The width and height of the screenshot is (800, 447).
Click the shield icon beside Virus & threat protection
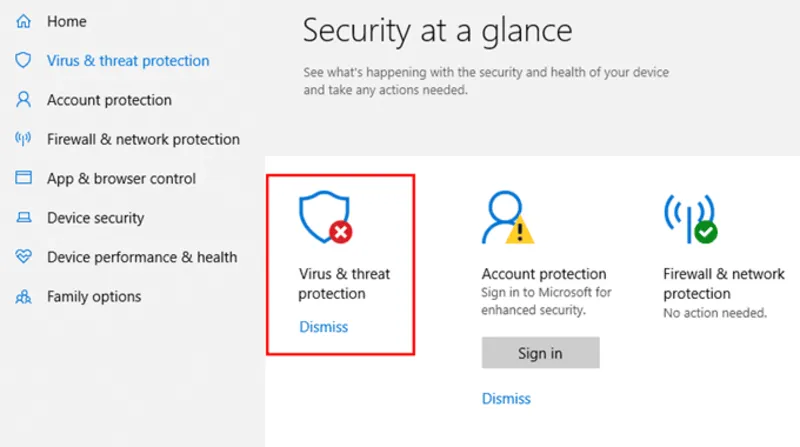tap(23, 60)
